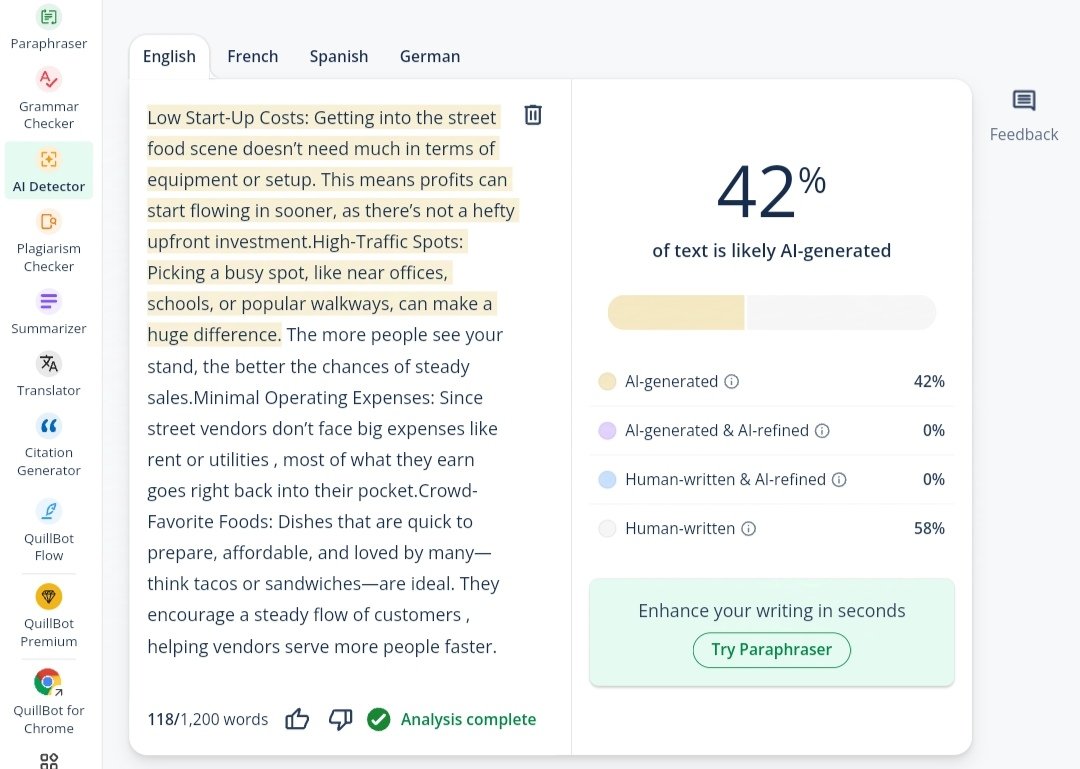Viewport: 1080px width, 769px height.
Task: Show info for AI-generated category
Action: coord(731,382)
